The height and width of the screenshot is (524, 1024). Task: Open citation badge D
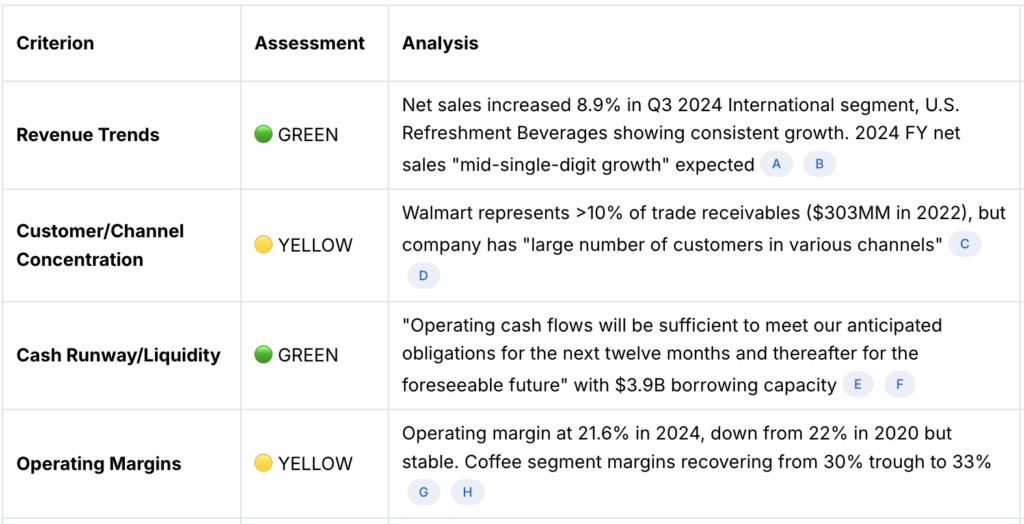(423, 276)
